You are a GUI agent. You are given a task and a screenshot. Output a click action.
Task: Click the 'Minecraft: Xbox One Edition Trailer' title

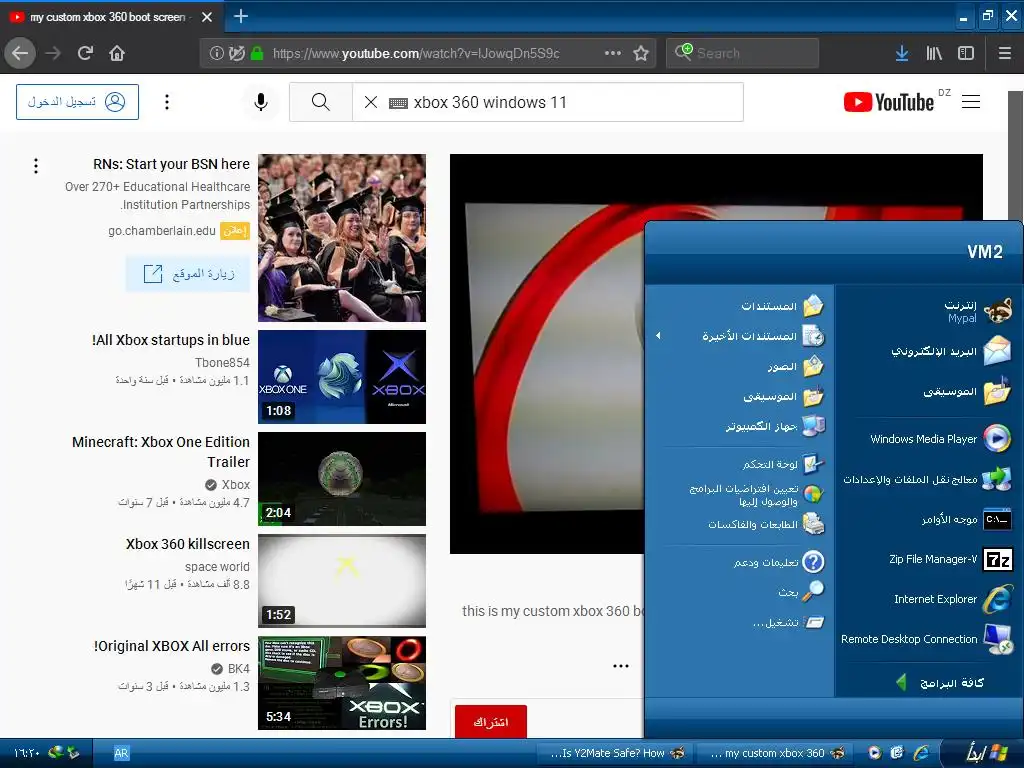161,451
